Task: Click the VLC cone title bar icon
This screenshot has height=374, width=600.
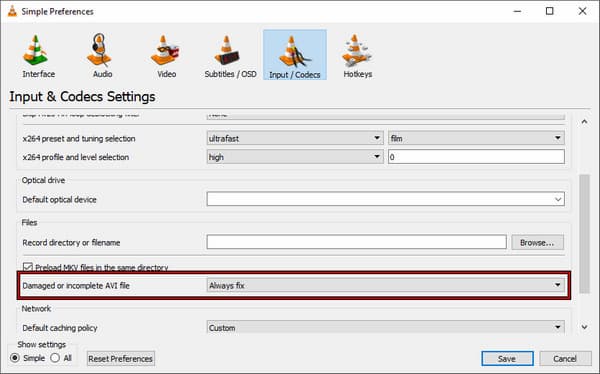Action: 12,11
